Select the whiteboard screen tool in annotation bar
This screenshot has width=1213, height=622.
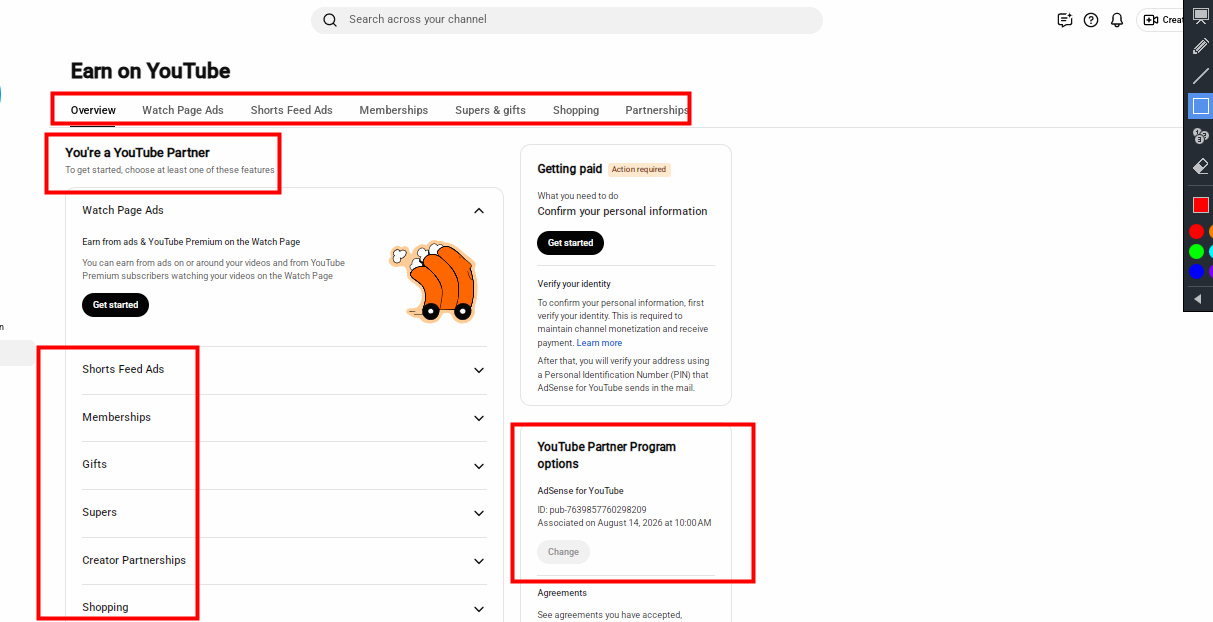pyautogui.click(x=1201, y=17)
